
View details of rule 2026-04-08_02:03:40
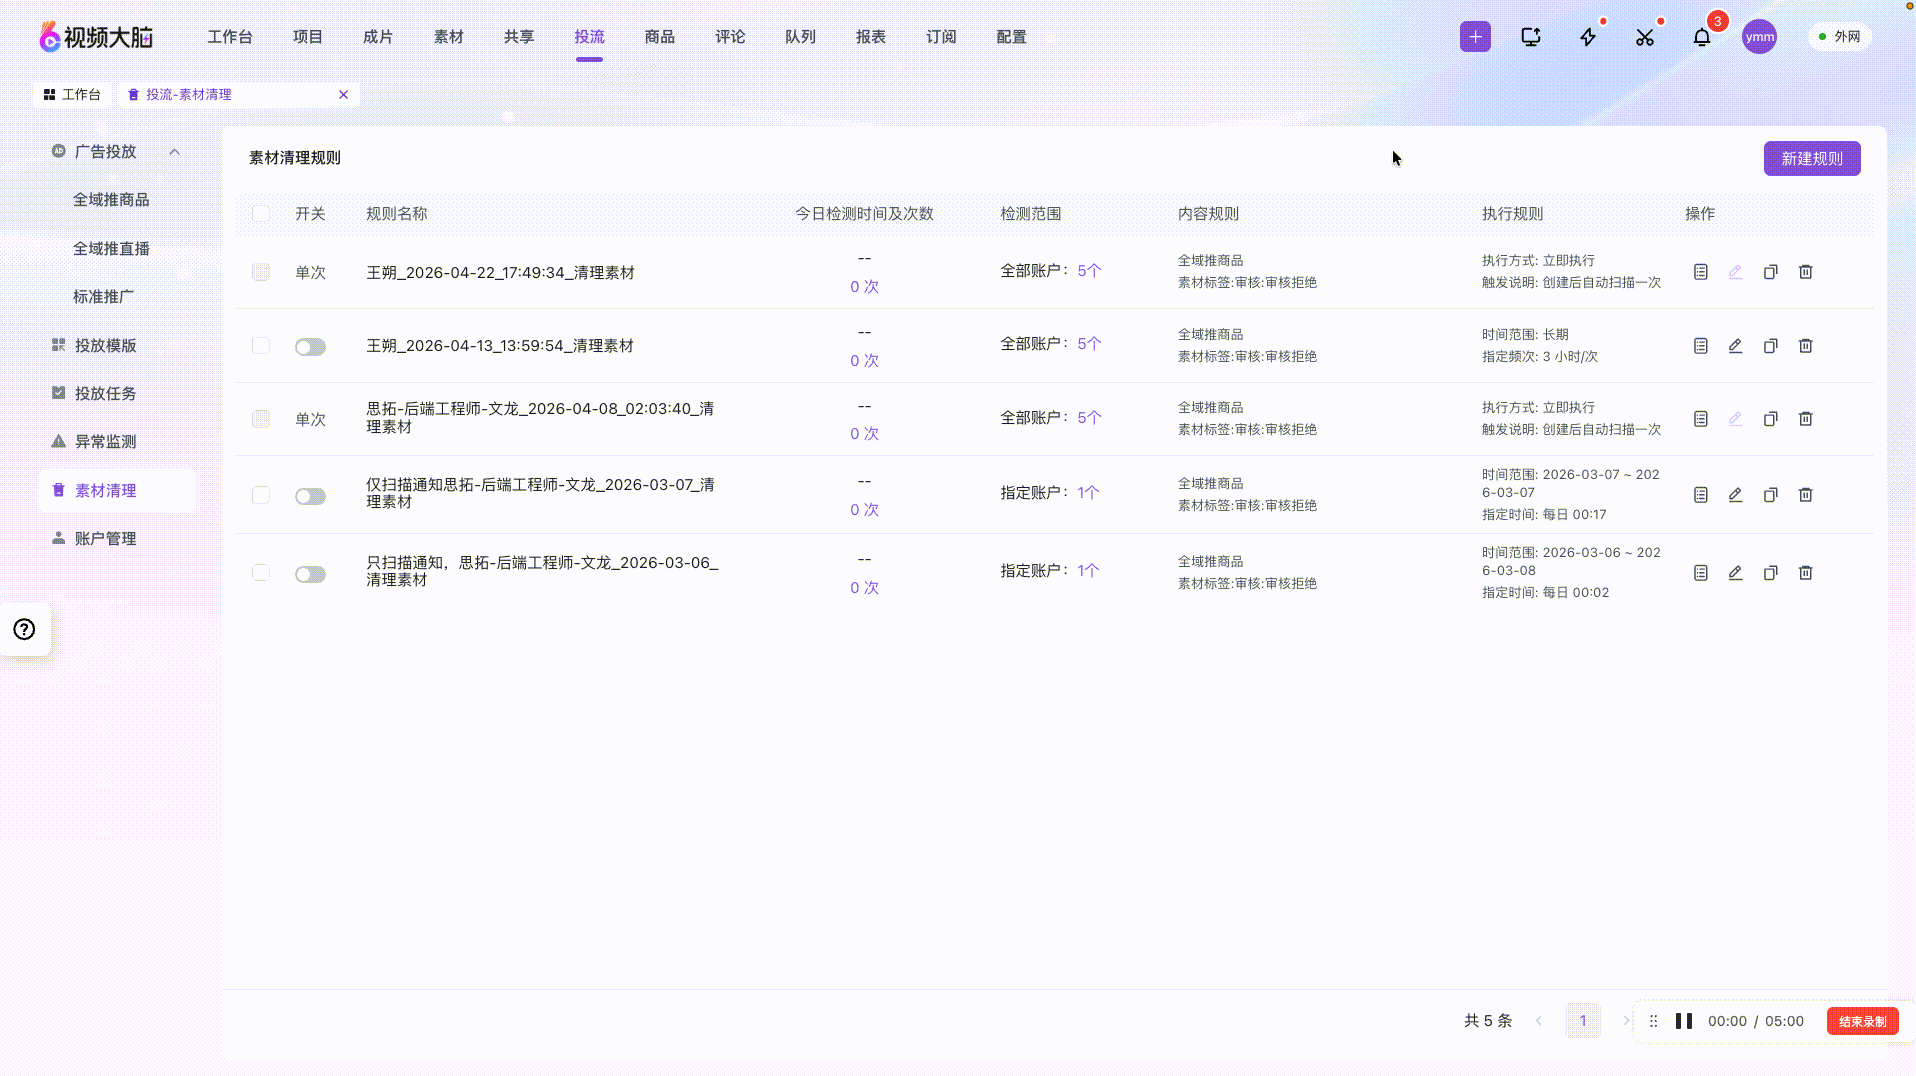(x=1700, y=419)
